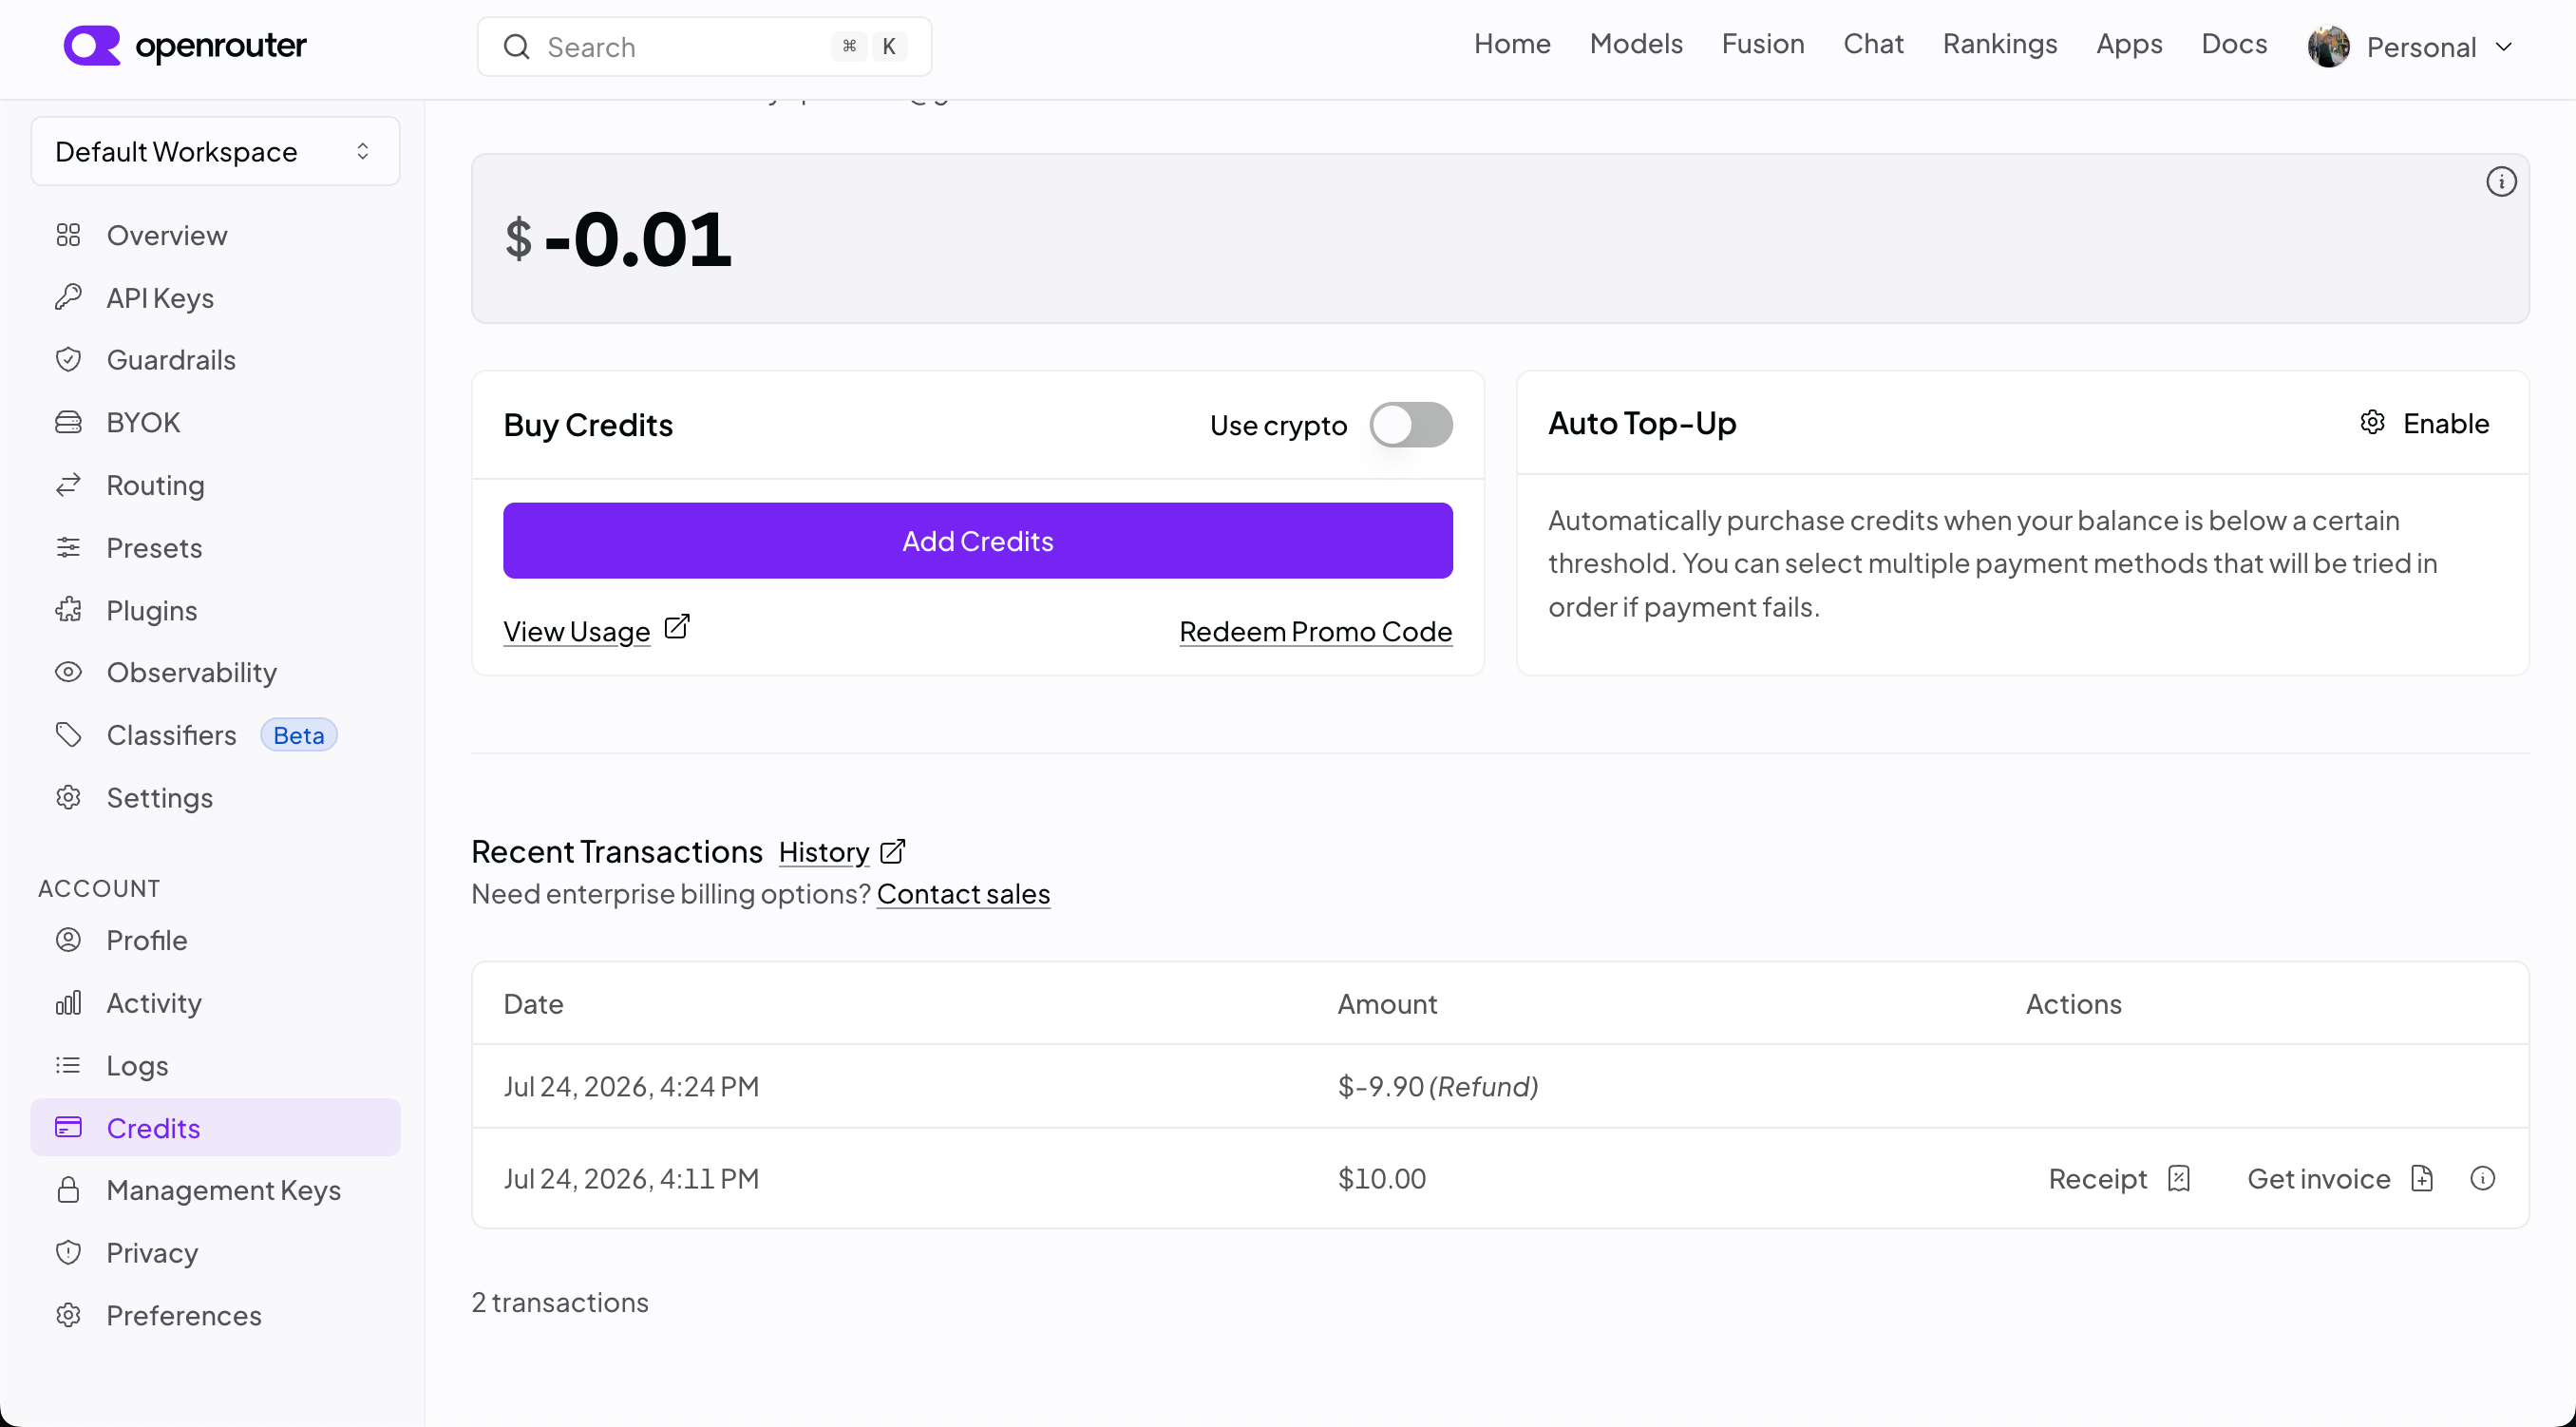Click the Presets sliders icon
The height and width of the screenshot is (1427, 2576).
(68, 547)
